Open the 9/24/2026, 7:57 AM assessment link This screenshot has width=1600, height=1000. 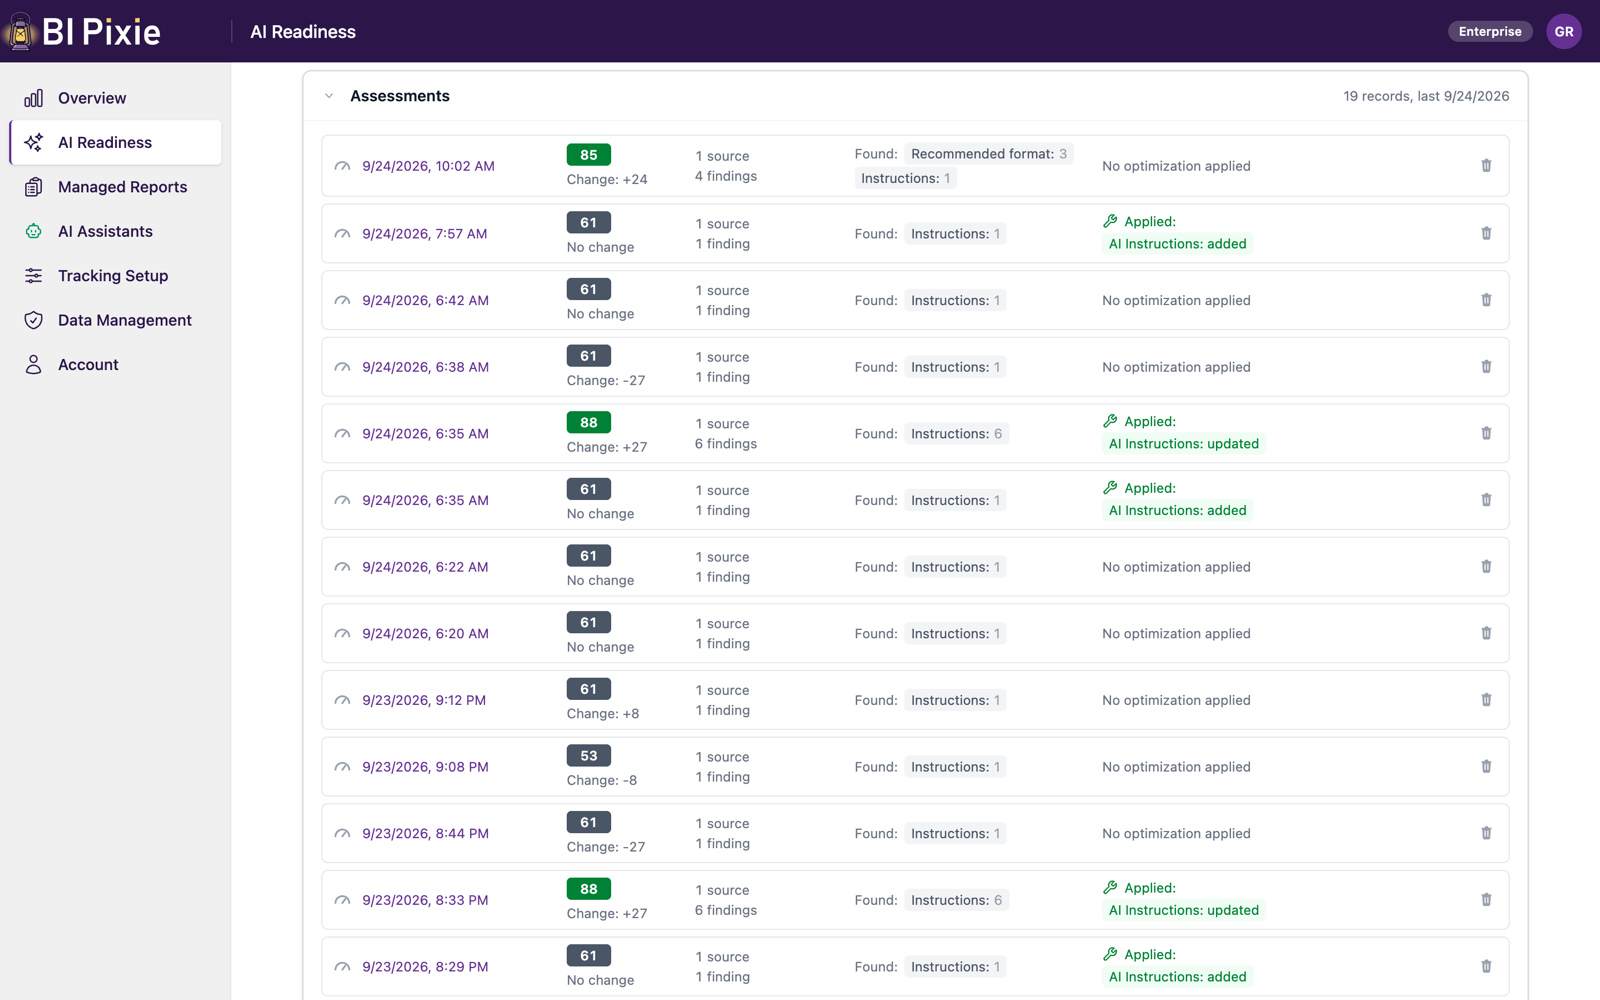(x=425, y=234)
